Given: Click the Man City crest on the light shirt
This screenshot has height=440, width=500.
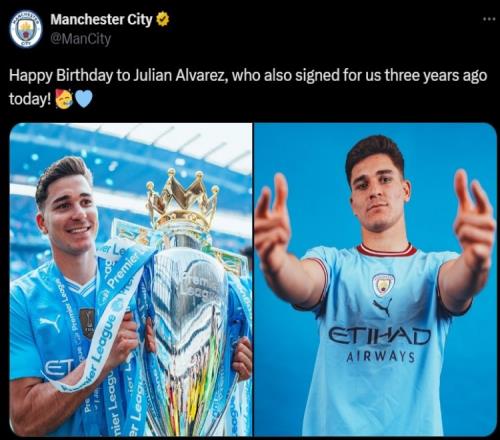Looking at the screenshot, I should [x=383, y=285].
